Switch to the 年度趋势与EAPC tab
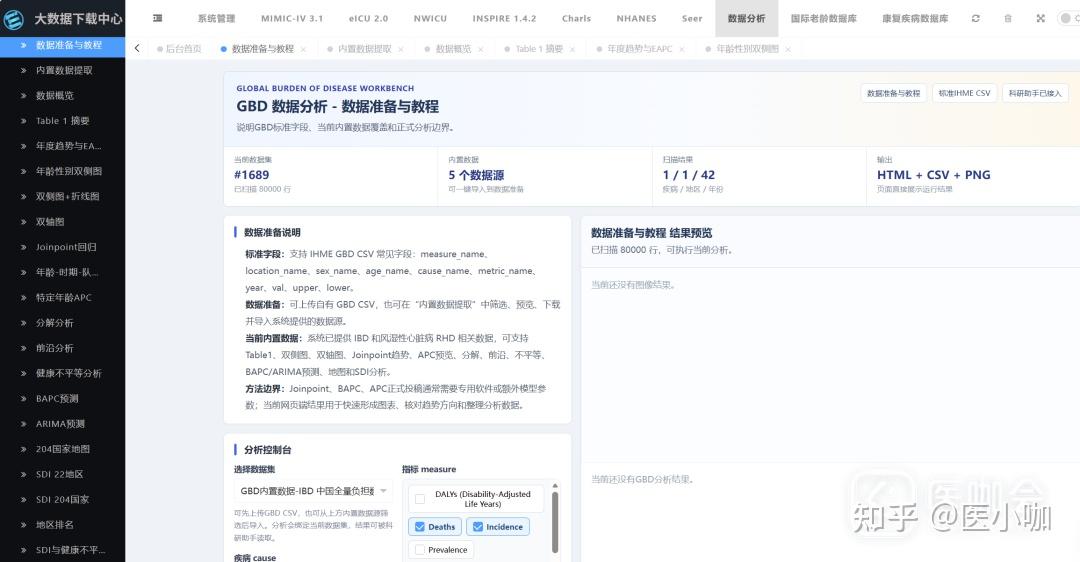This screenshot has height=562, width=1080. [x=634, y=49]
